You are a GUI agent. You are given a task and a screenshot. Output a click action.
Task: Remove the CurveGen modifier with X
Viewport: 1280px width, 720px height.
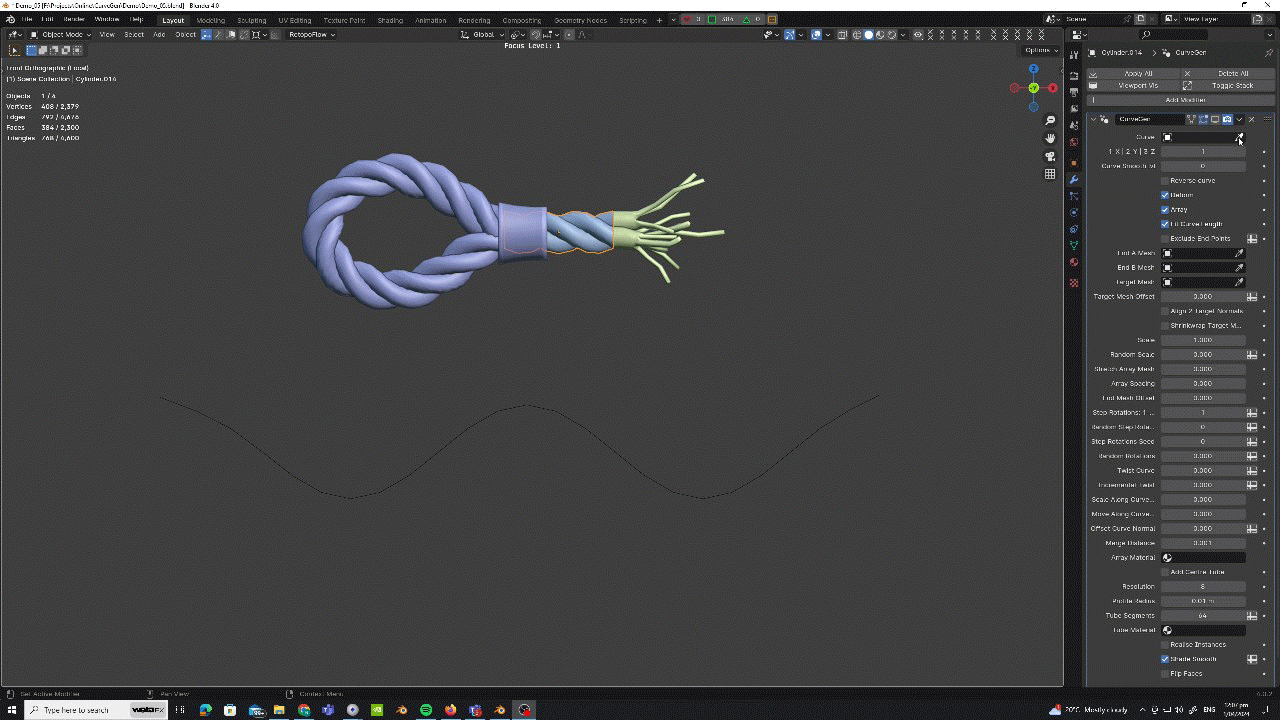pos(1251,119)
